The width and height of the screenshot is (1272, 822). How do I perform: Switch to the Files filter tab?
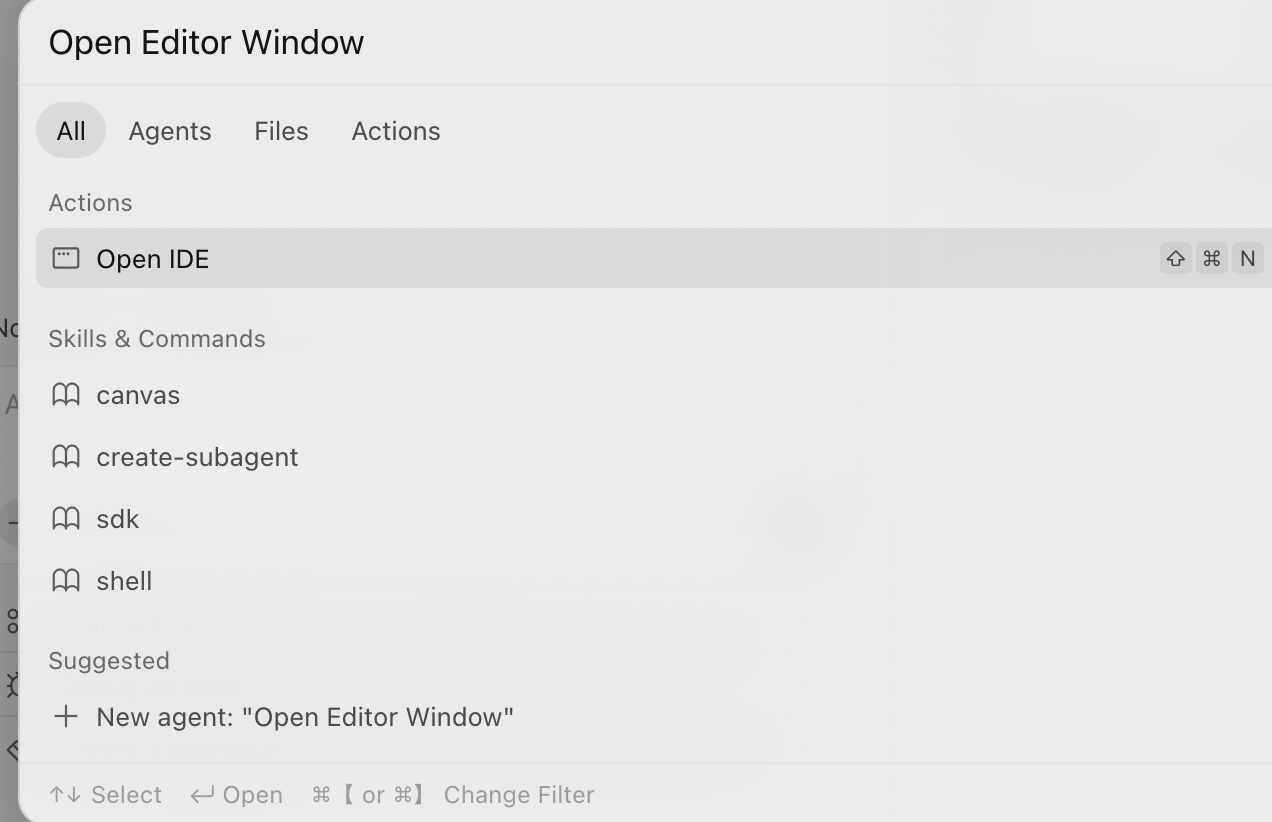click(281, 131)
